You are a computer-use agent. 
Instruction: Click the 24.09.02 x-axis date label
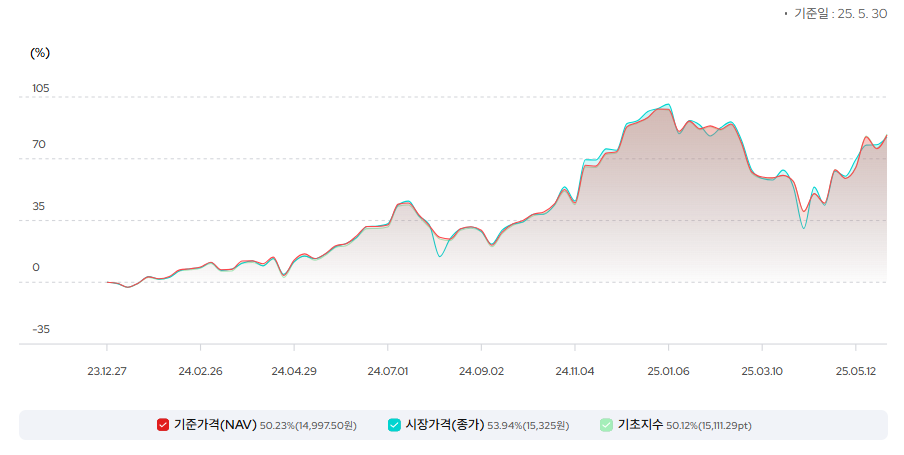[481, 371]
